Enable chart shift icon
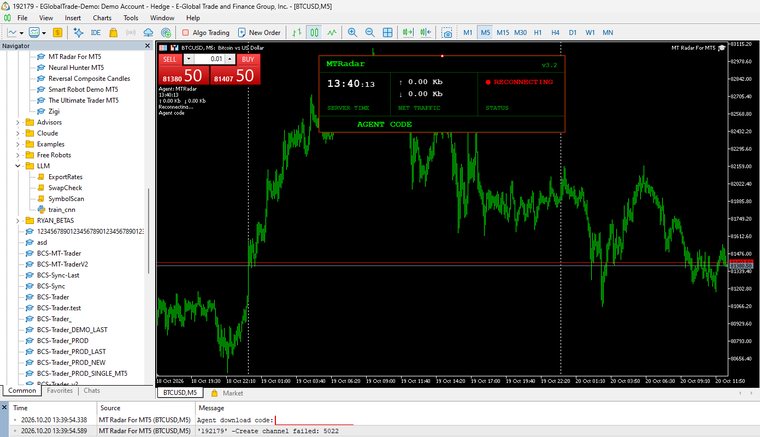The width and height of the screenshot is (760, 437). [x=426, y=32]
